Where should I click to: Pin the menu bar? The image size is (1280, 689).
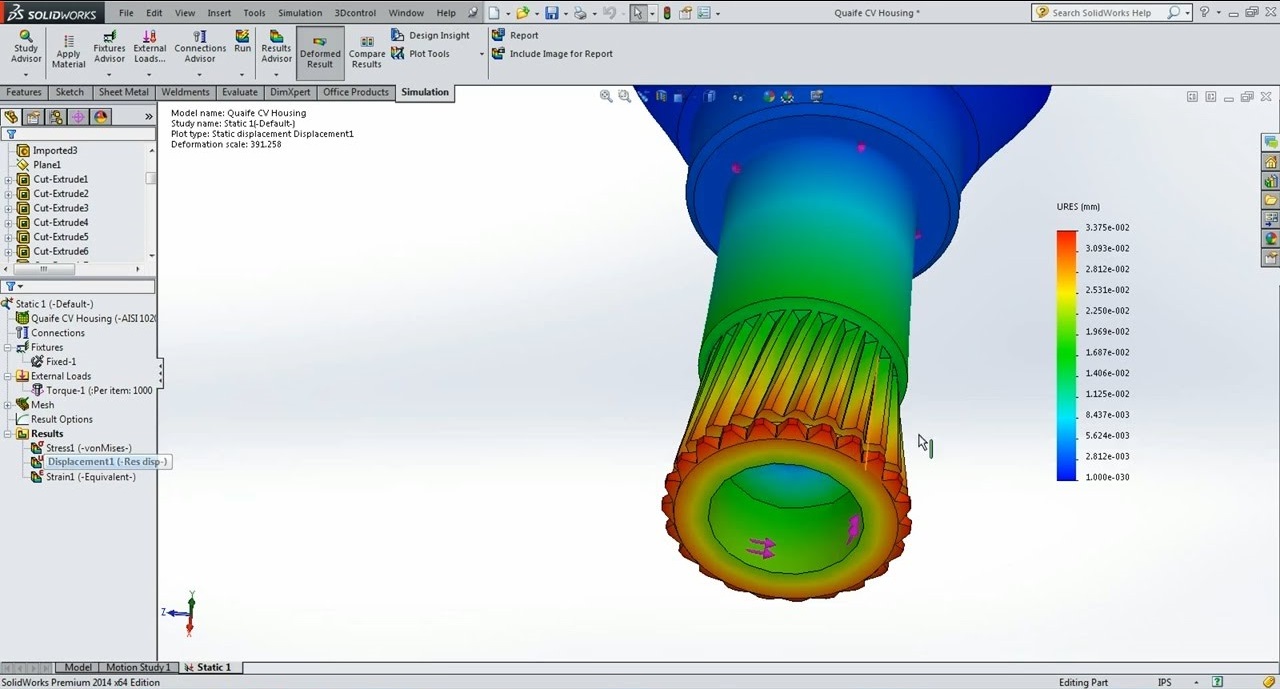point(472,13)
